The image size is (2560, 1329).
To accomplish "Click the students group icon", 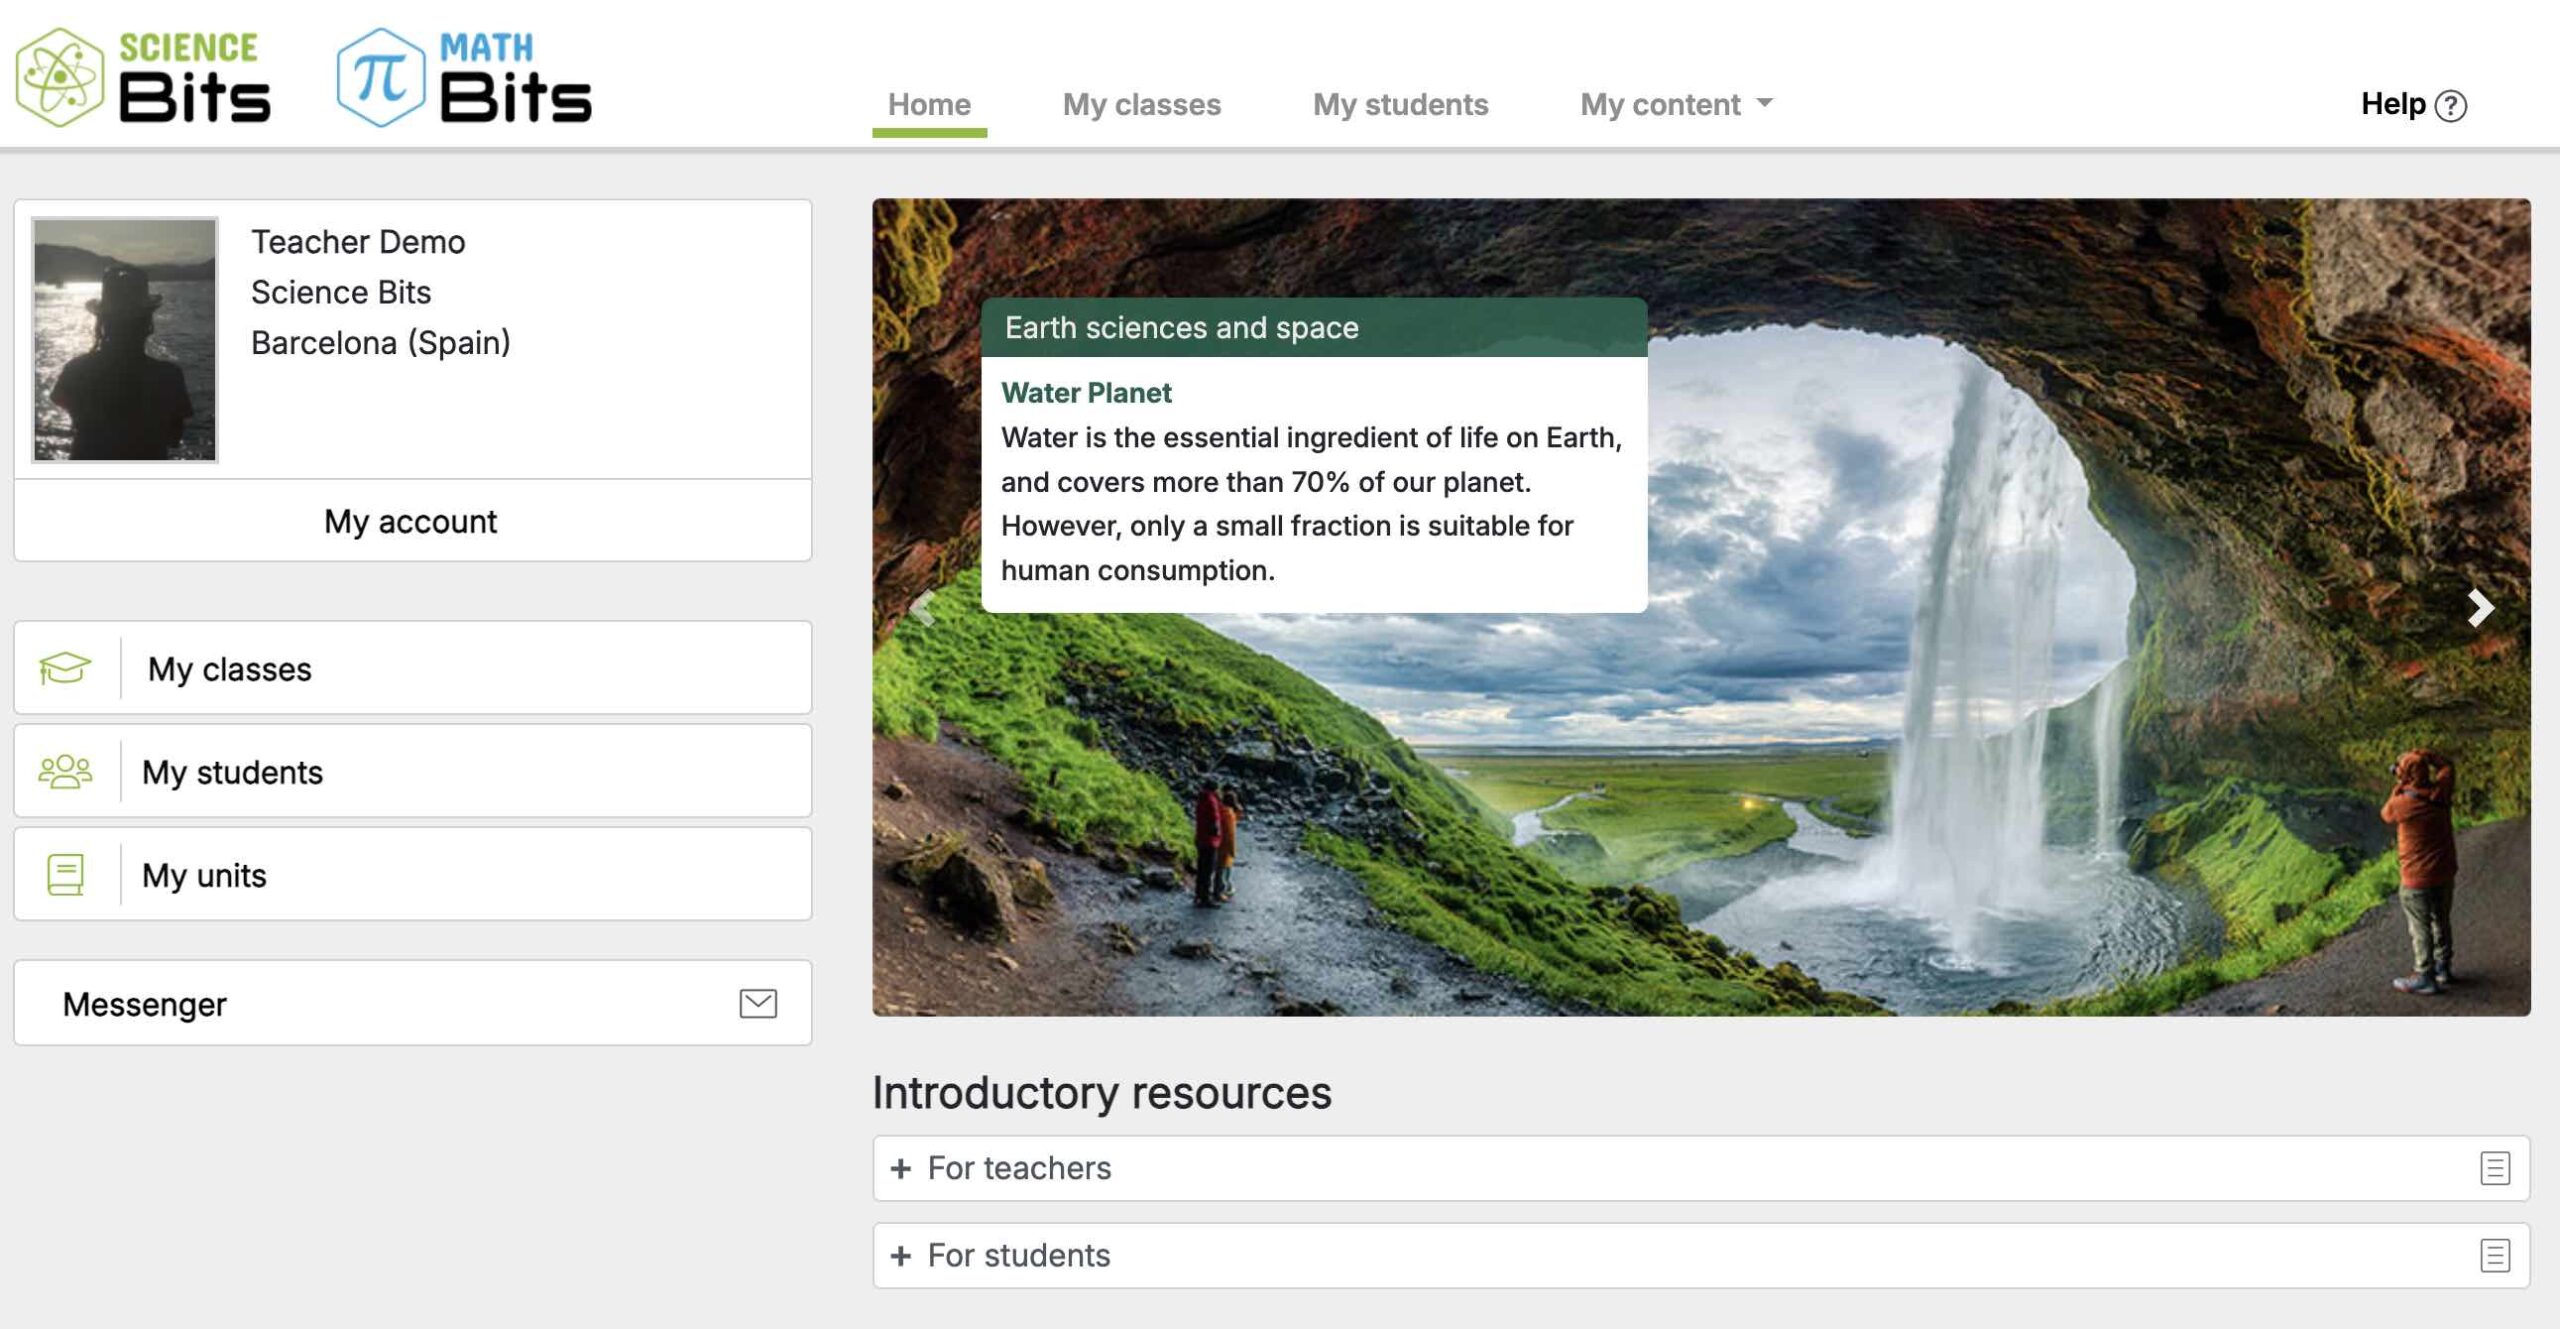I will [65, 771].
